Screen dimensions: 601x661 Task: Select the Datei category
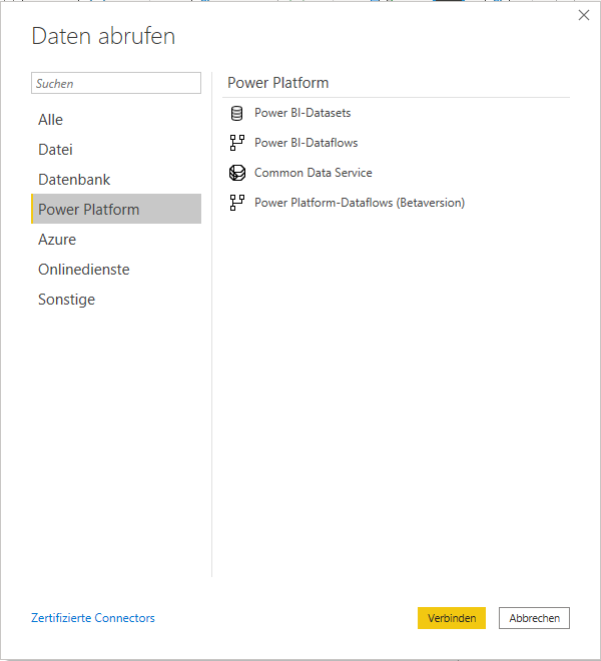click(116, 150)
